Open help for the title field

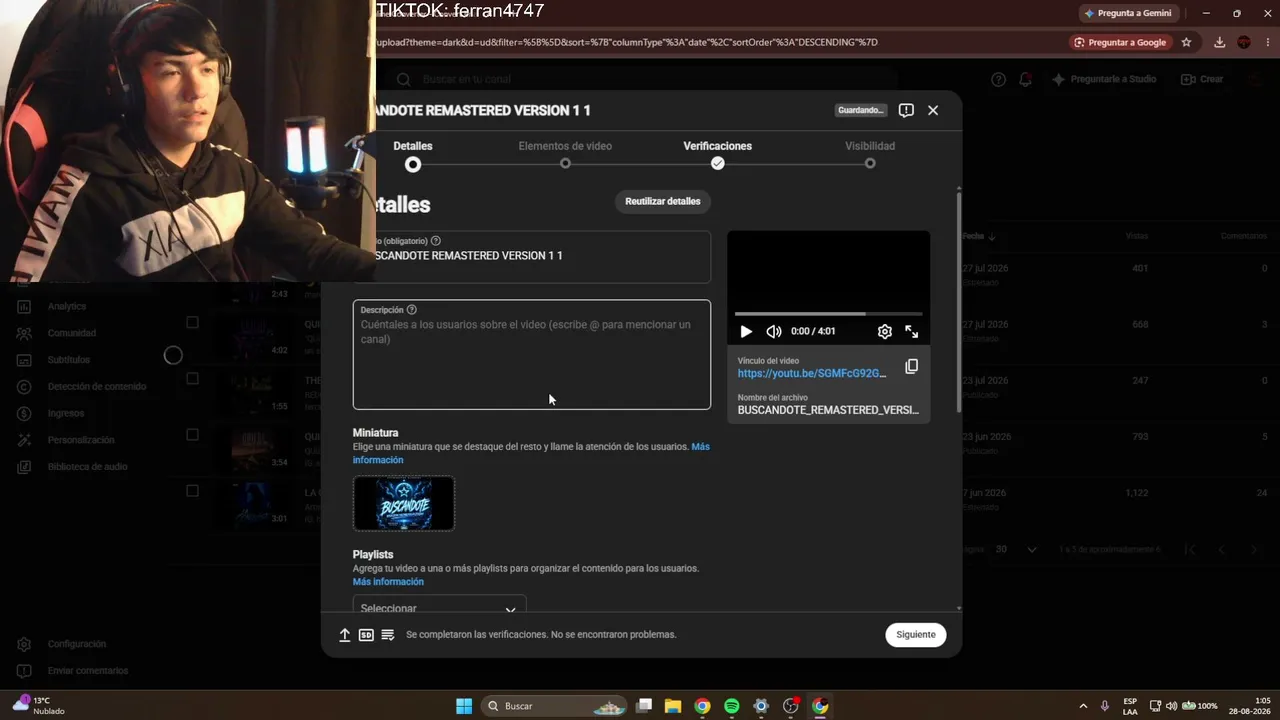[x=435, y=241]
